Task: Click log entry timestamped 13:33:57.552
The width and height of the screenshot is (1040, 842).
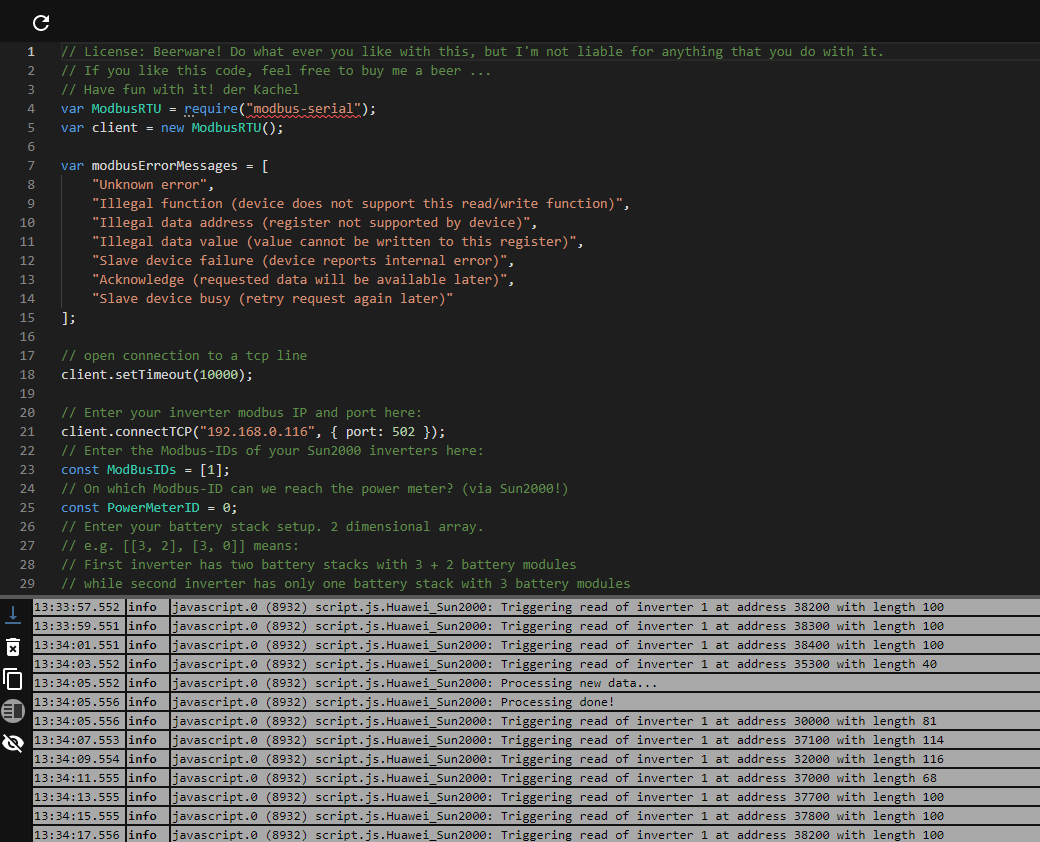Action: point(536,607)
